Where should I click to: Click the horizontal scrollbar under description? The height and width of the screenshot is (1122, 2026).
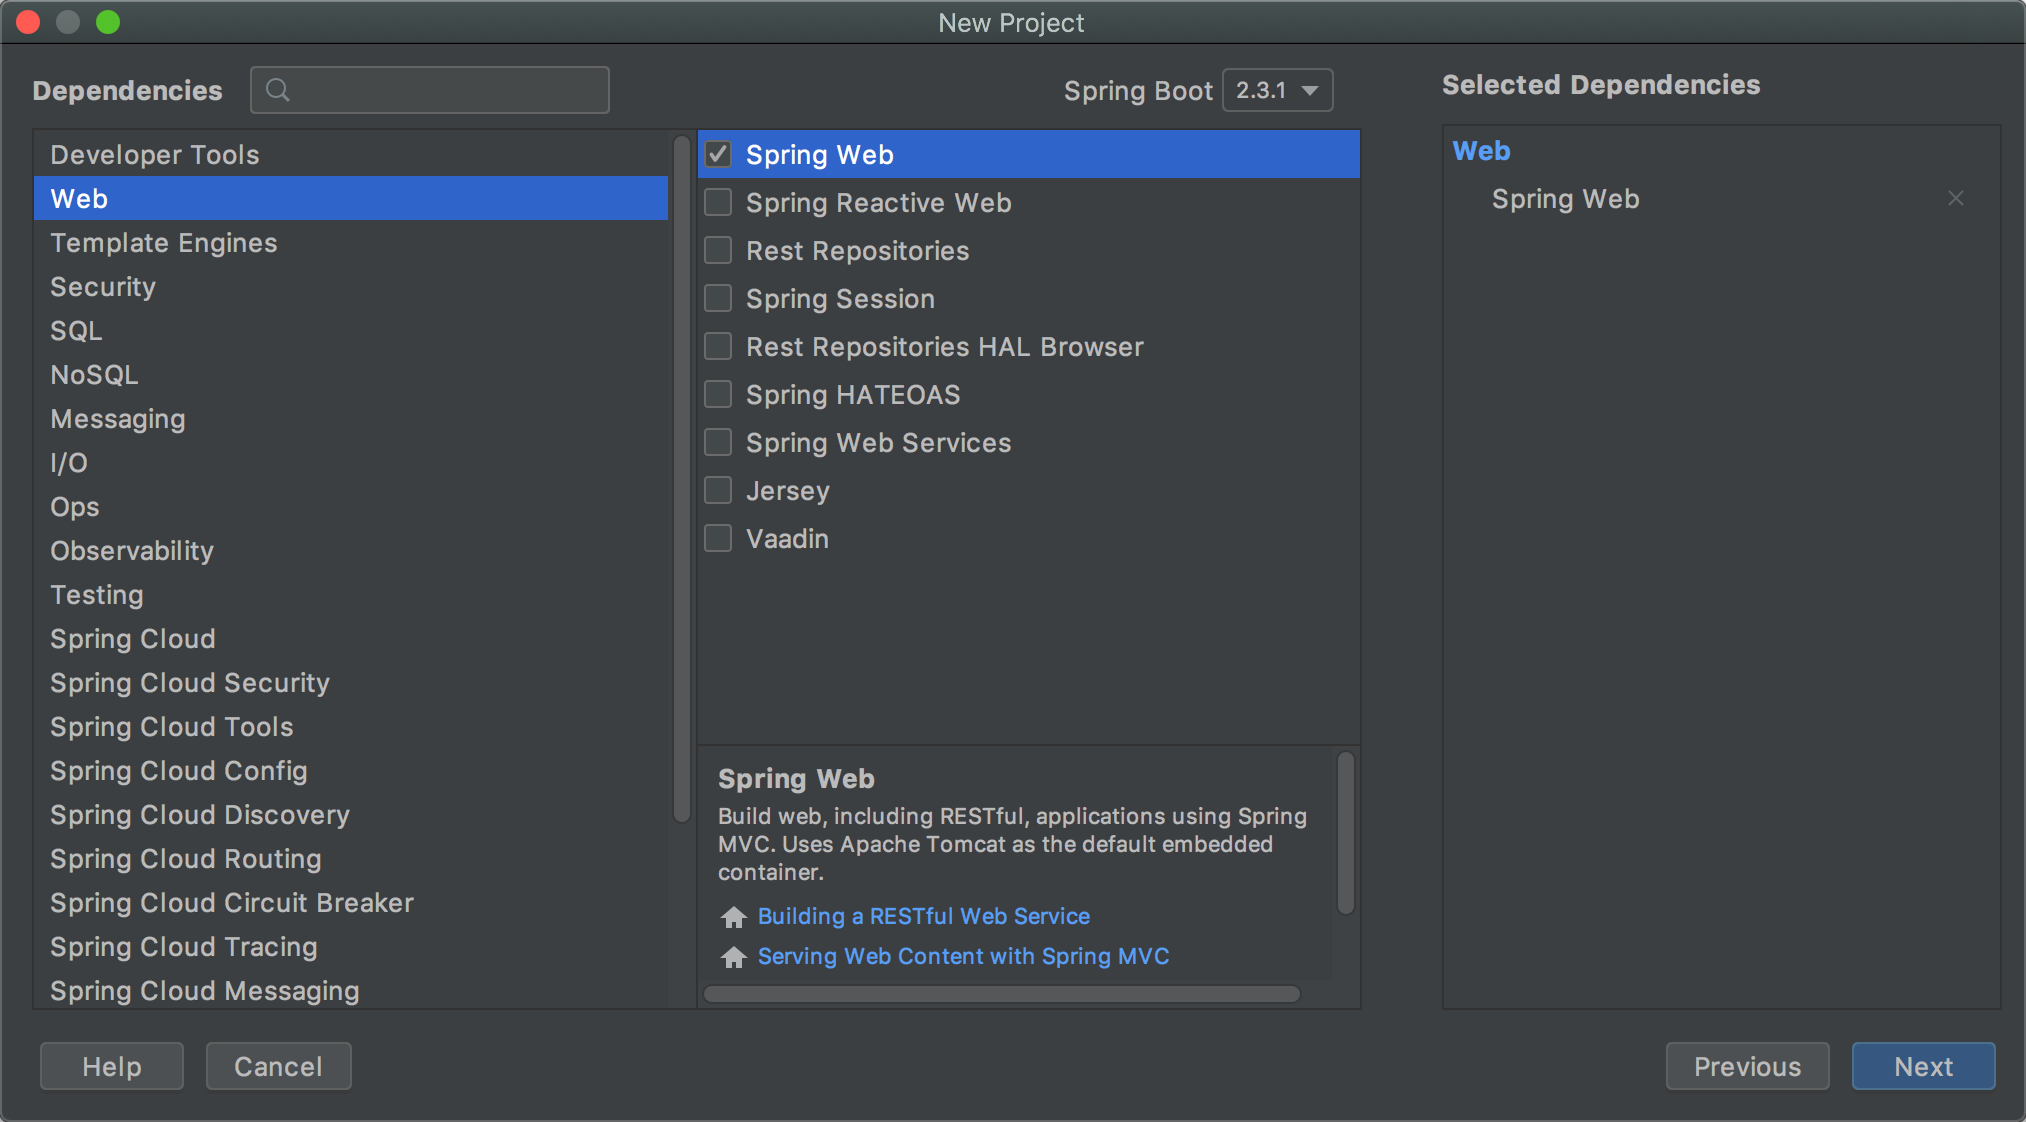pos(1001,994)
